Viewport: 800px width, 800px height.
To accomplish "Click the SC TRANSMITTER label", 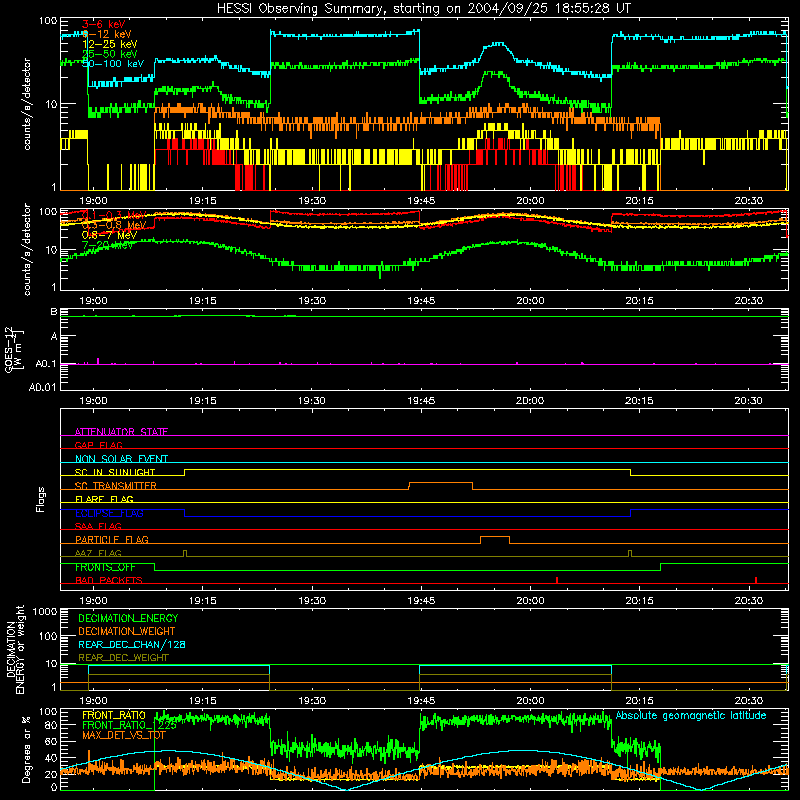I will 116,486.
